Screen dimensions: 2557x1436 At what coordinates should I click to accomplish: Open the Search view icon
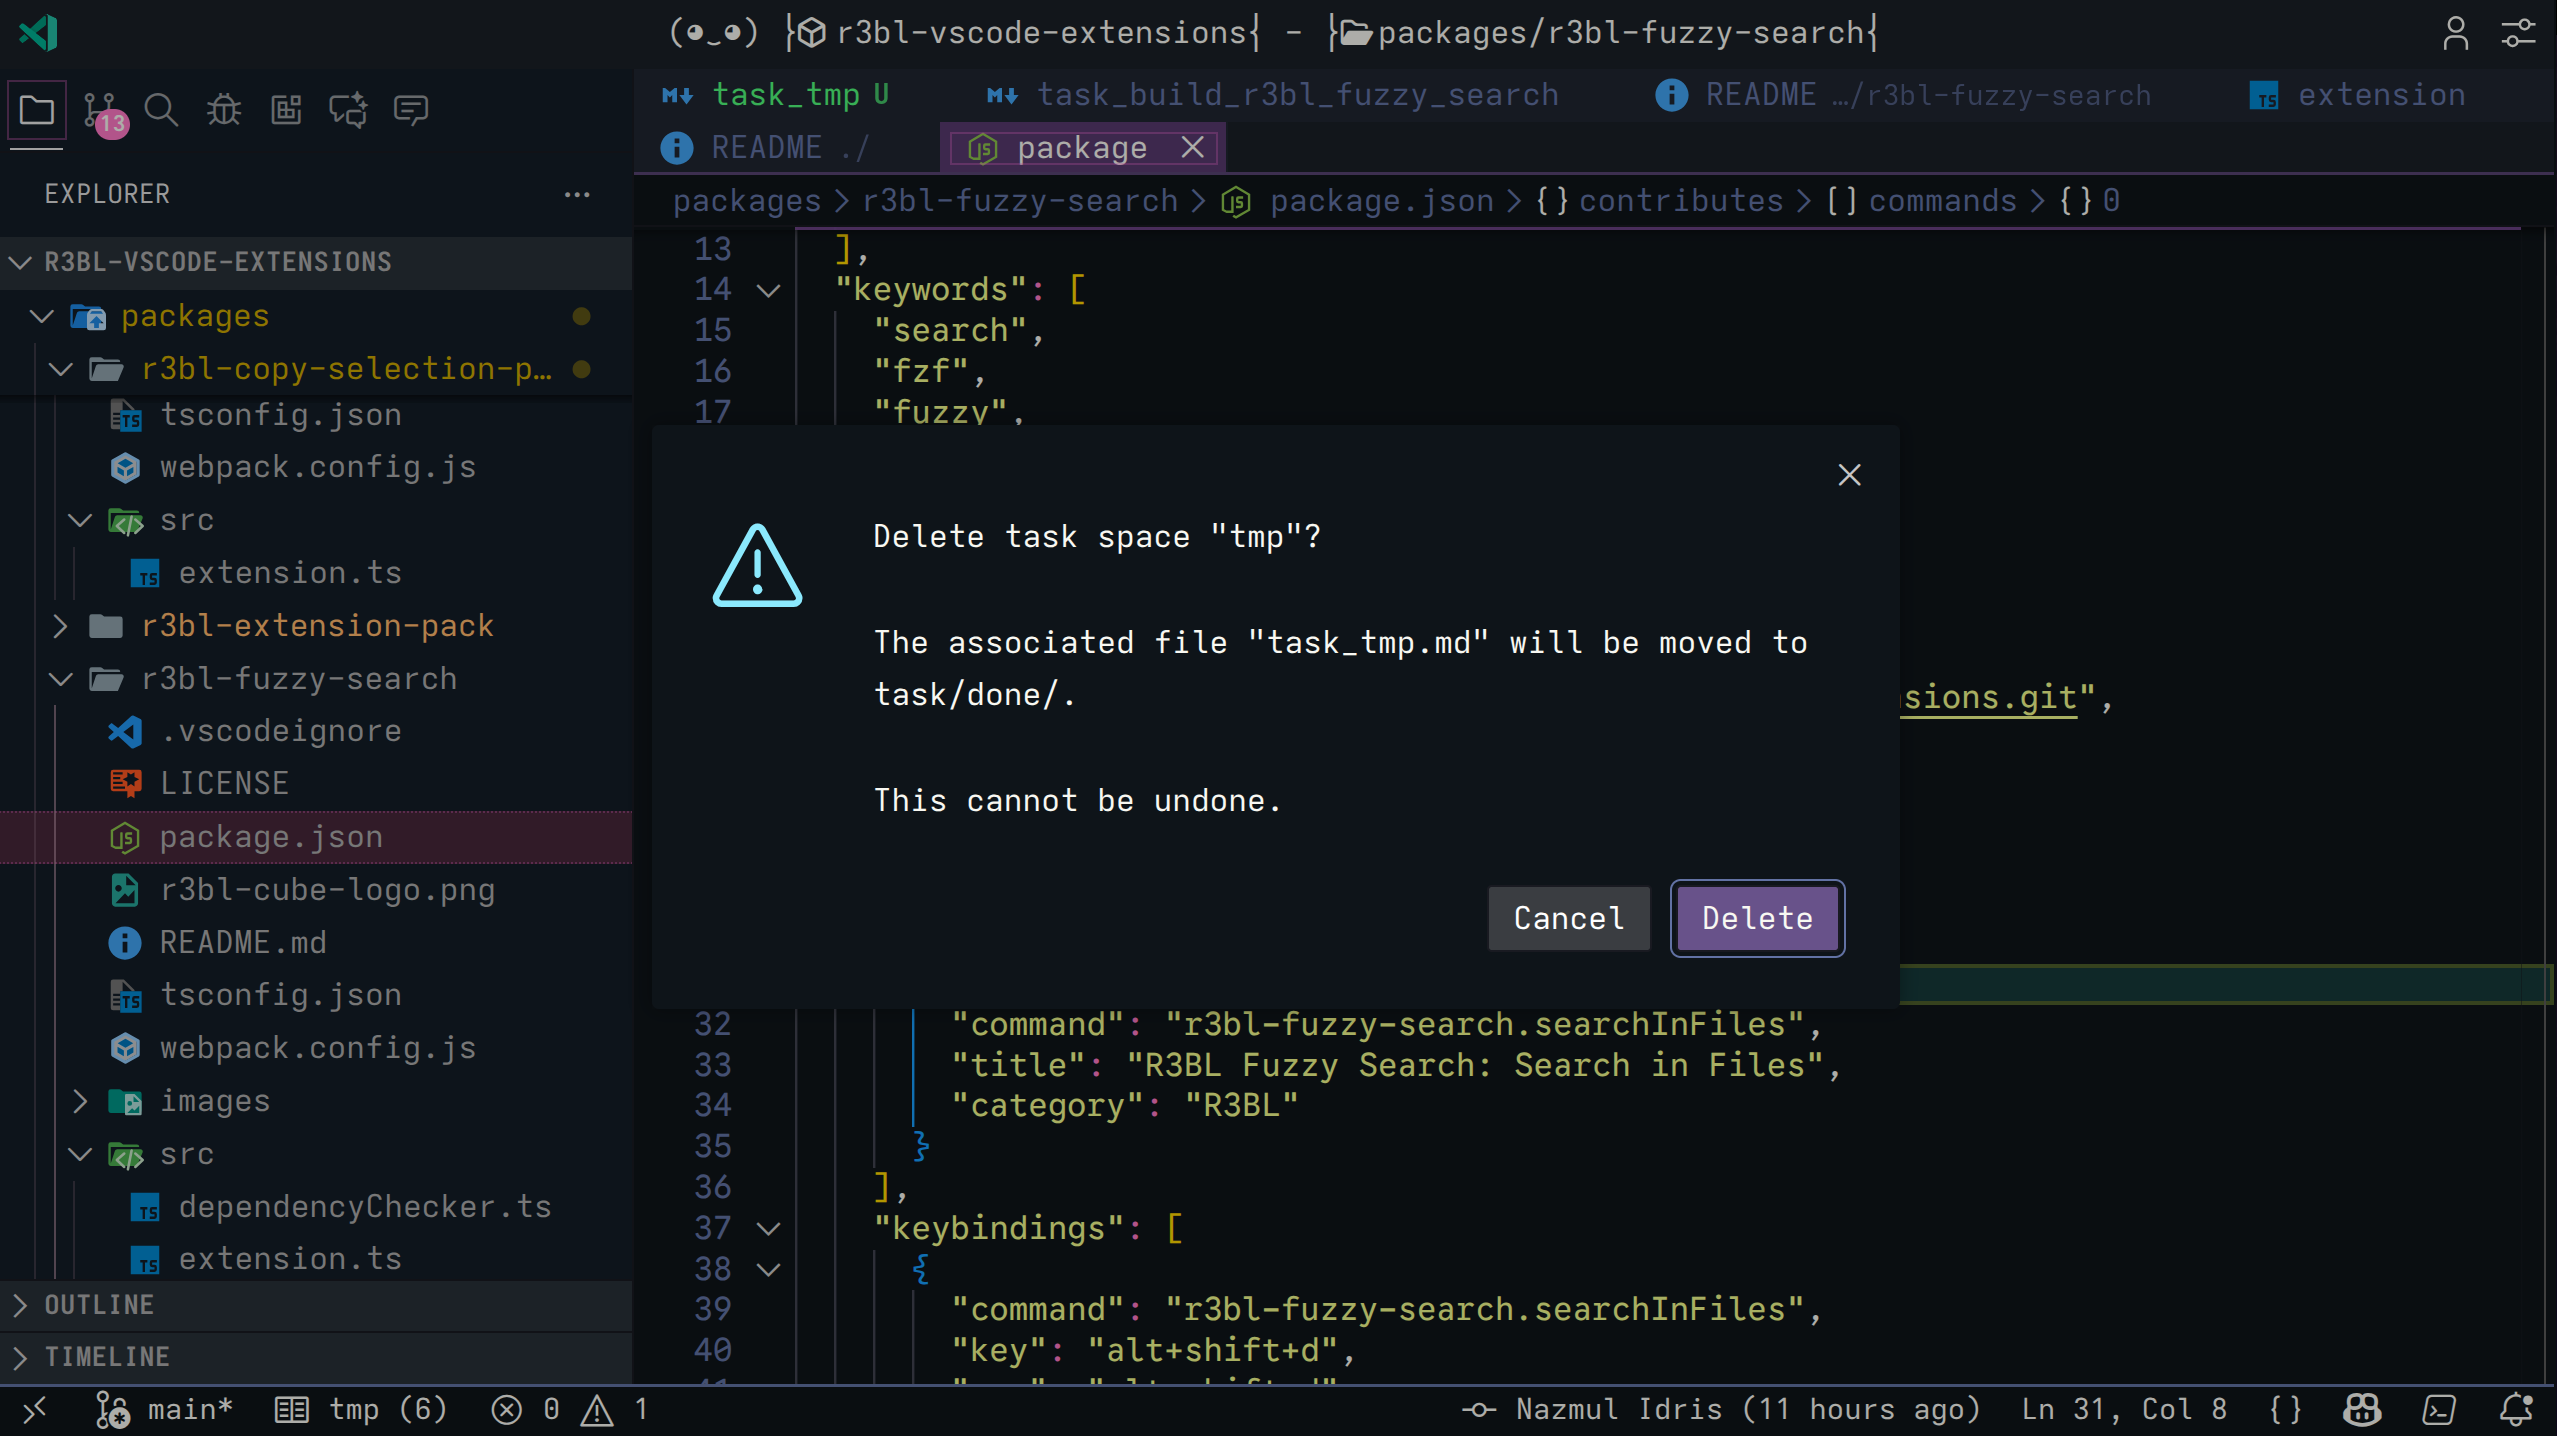pos(161,110)
